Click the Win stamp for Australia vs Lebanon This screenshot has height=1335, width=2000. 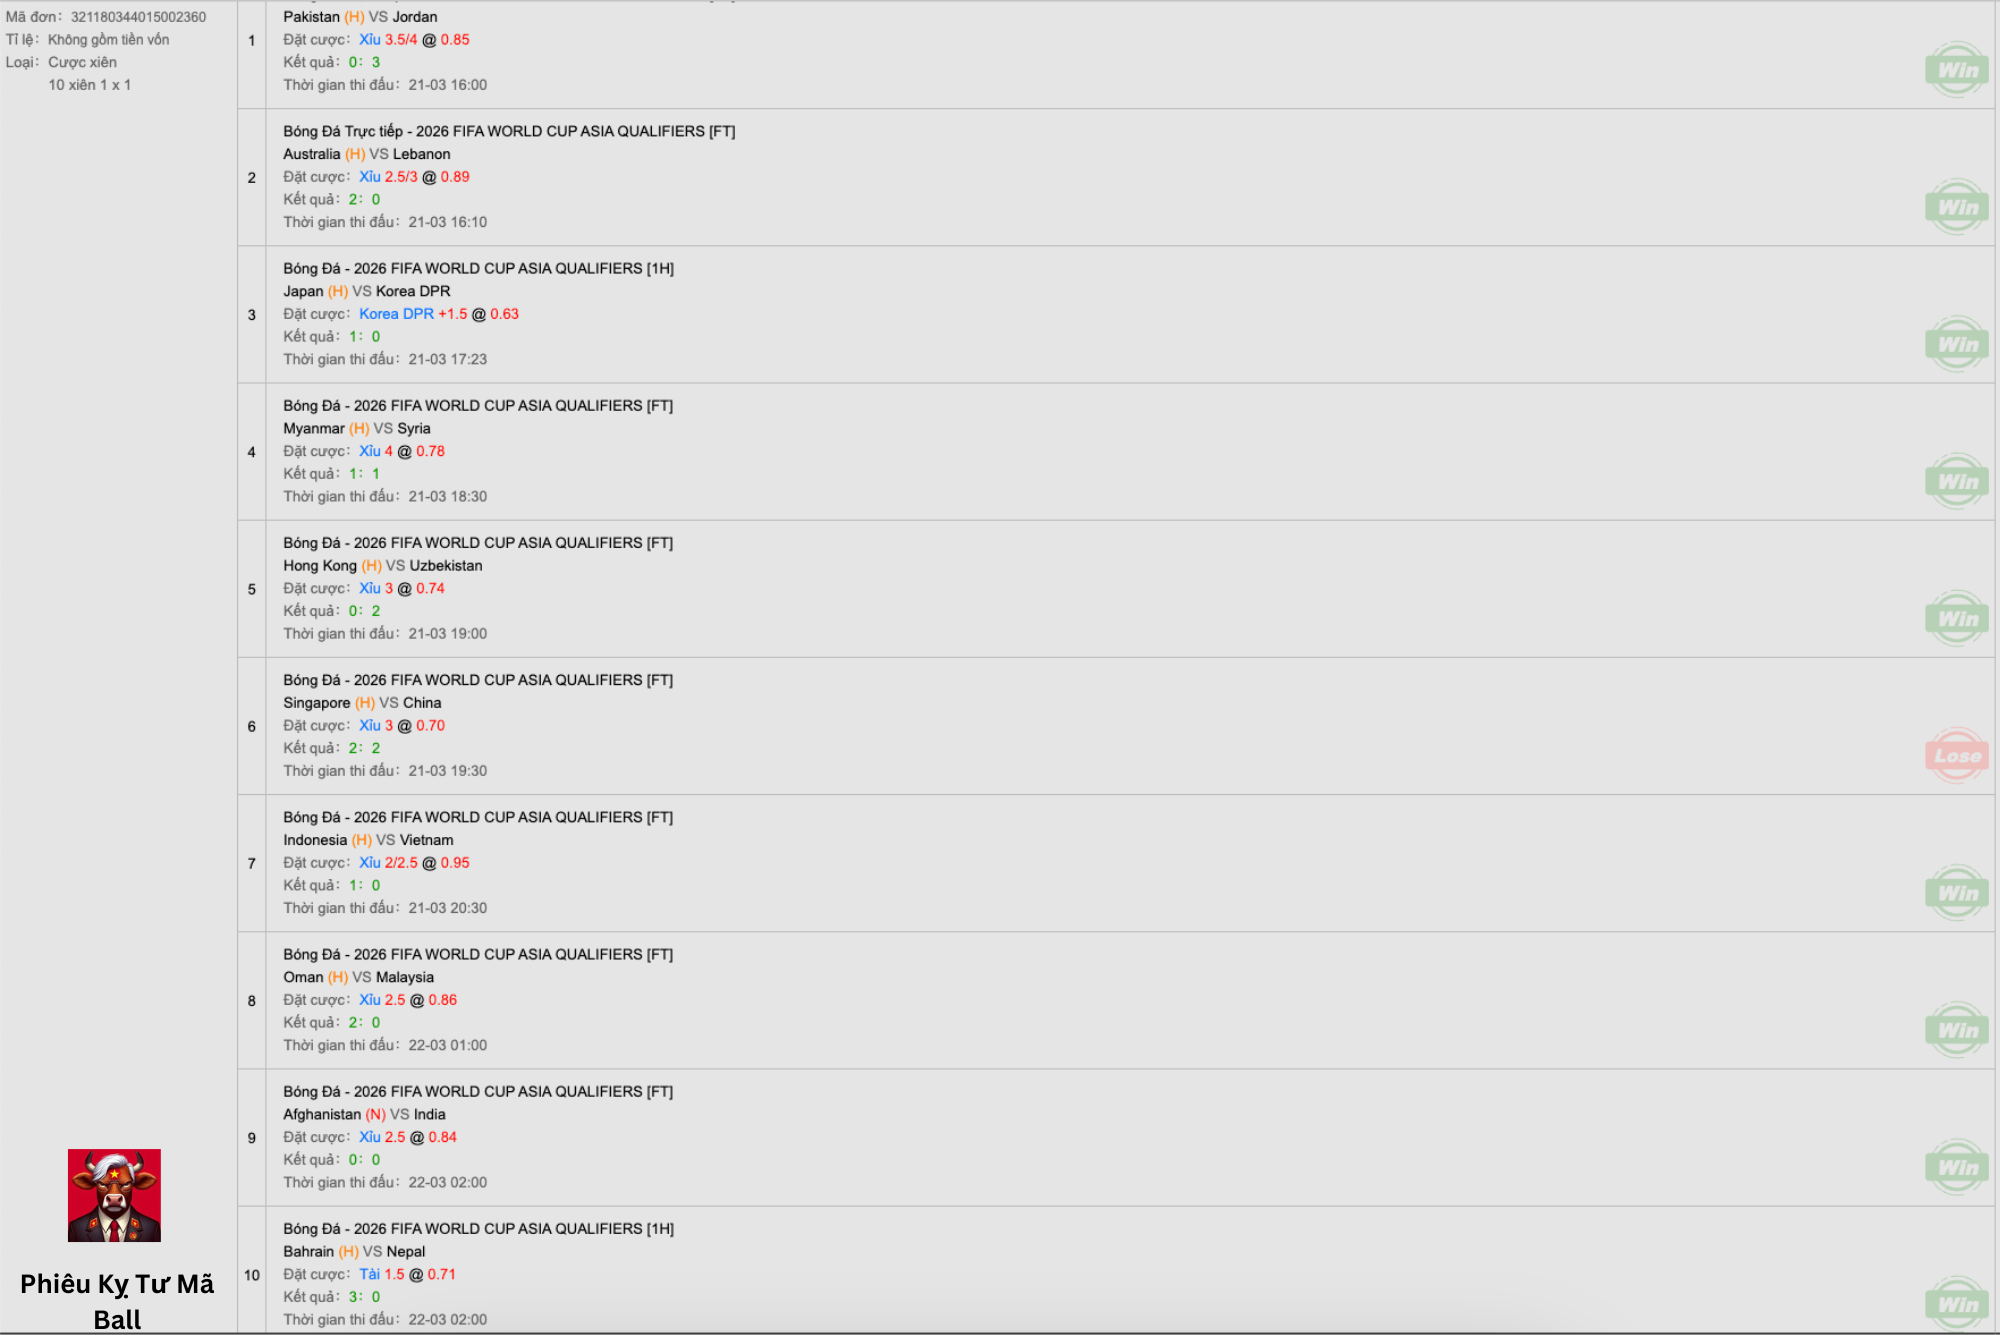point(1957,207)
